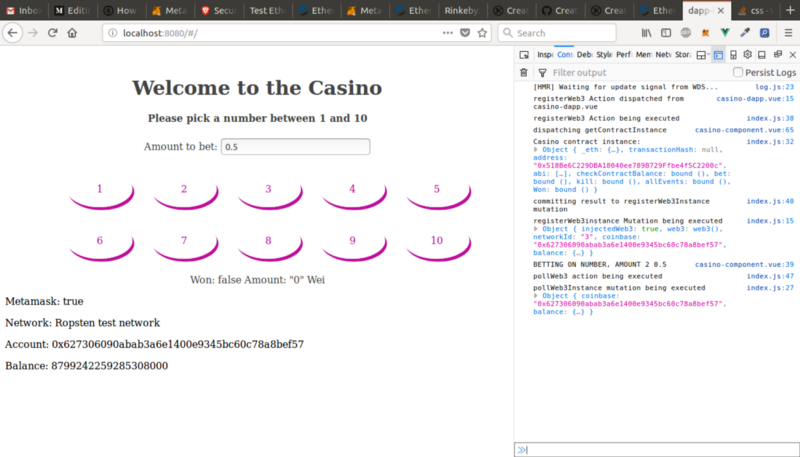Open casino-component.vue:65 source link

pyautogui.click(x=744, y=130)
